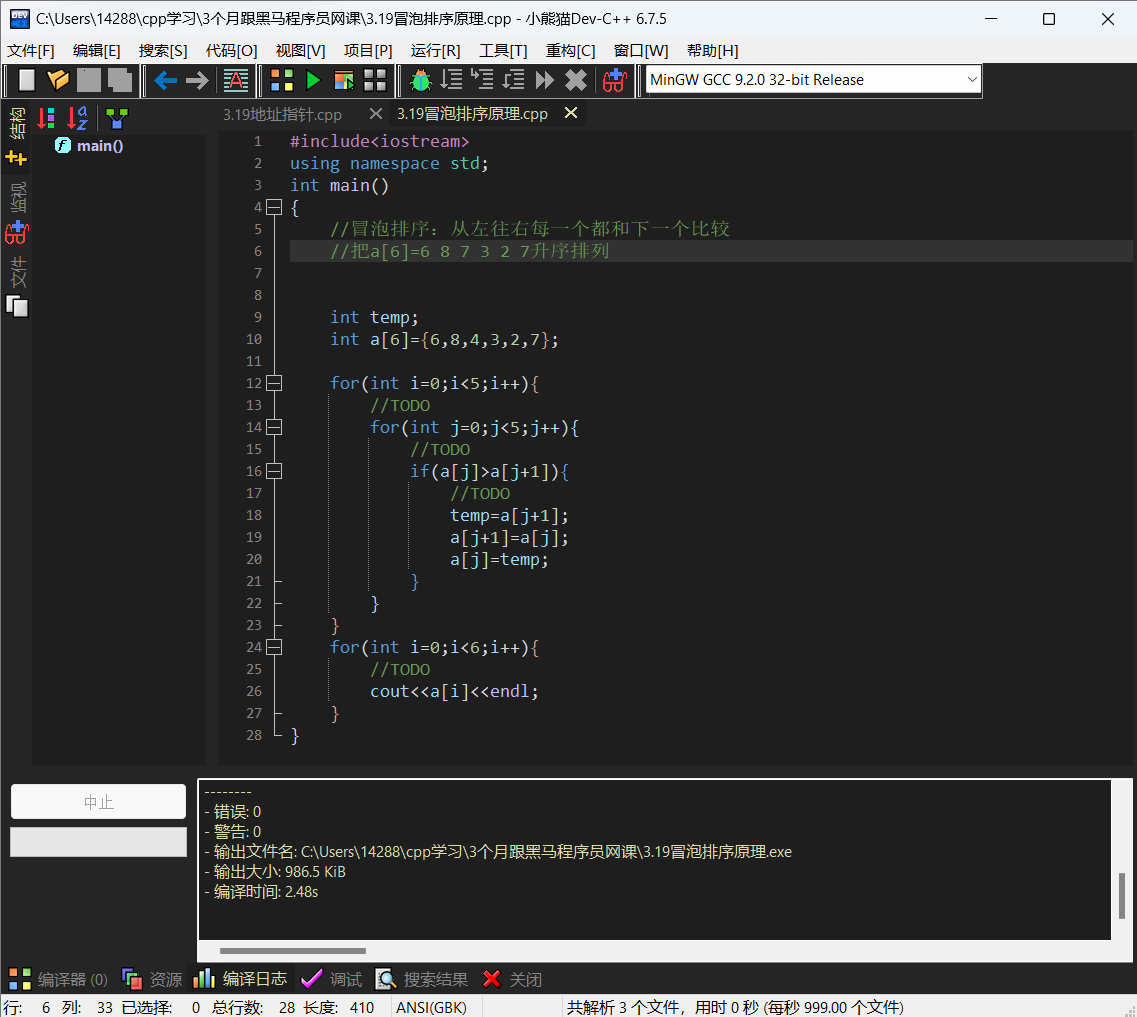Select main() in the structure tree
The image size is (1137, 1017).
pos(99,146)
